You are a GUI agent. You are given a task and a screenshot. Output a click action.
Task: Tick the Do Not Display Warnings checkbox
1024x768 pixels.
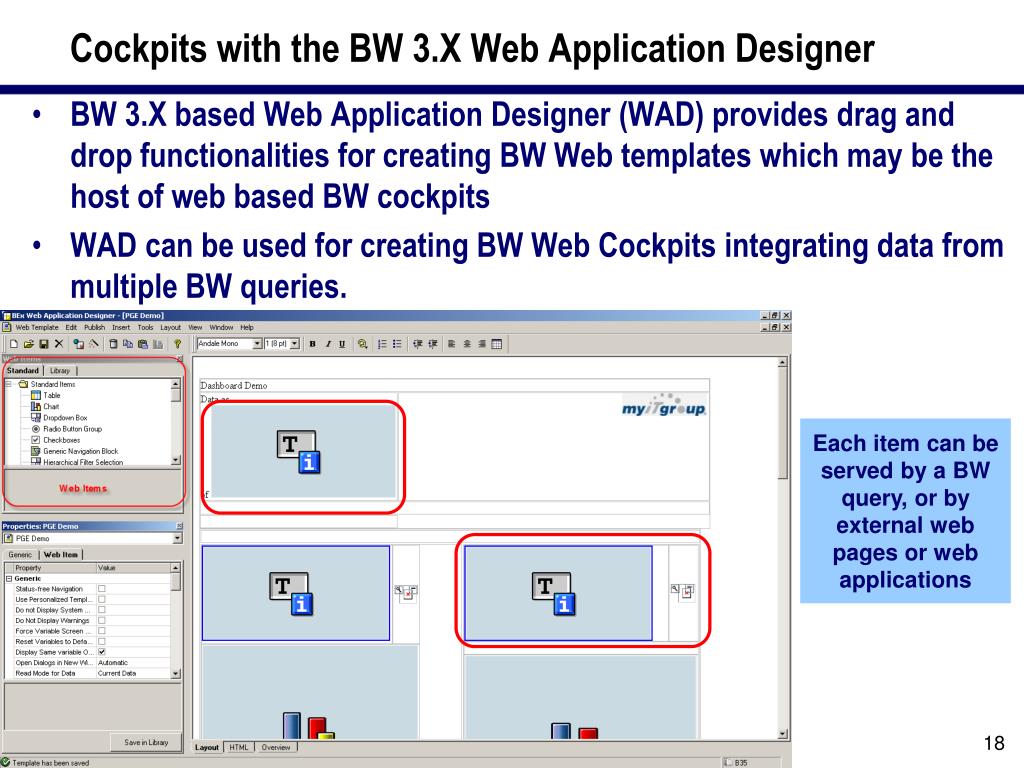[x=102, y=620]
